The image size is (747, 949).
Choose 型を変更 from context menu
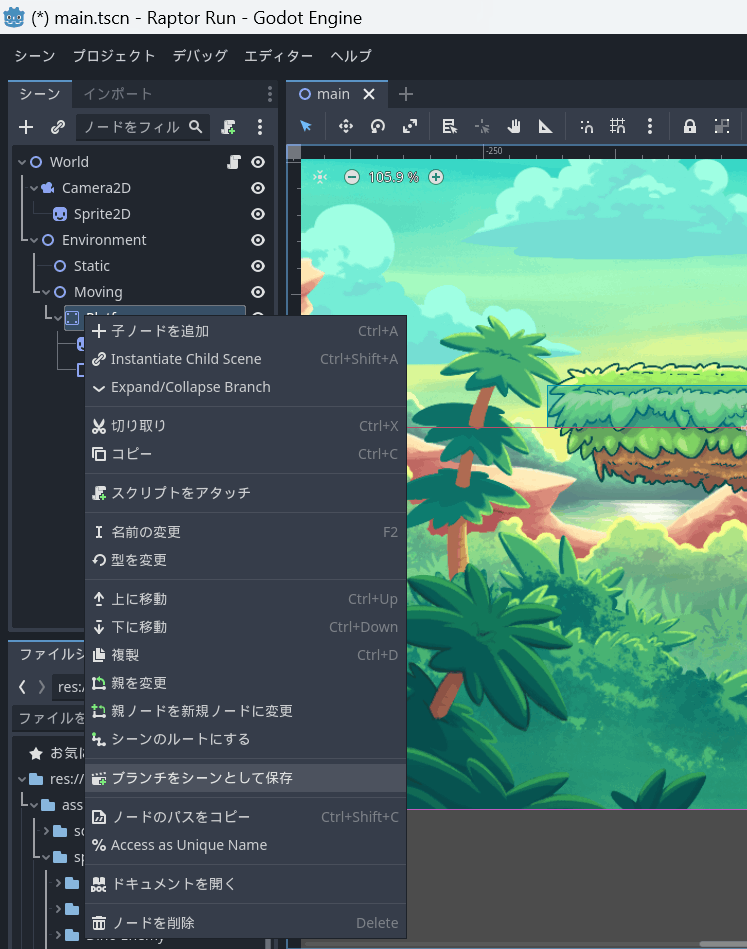(245, 560)
